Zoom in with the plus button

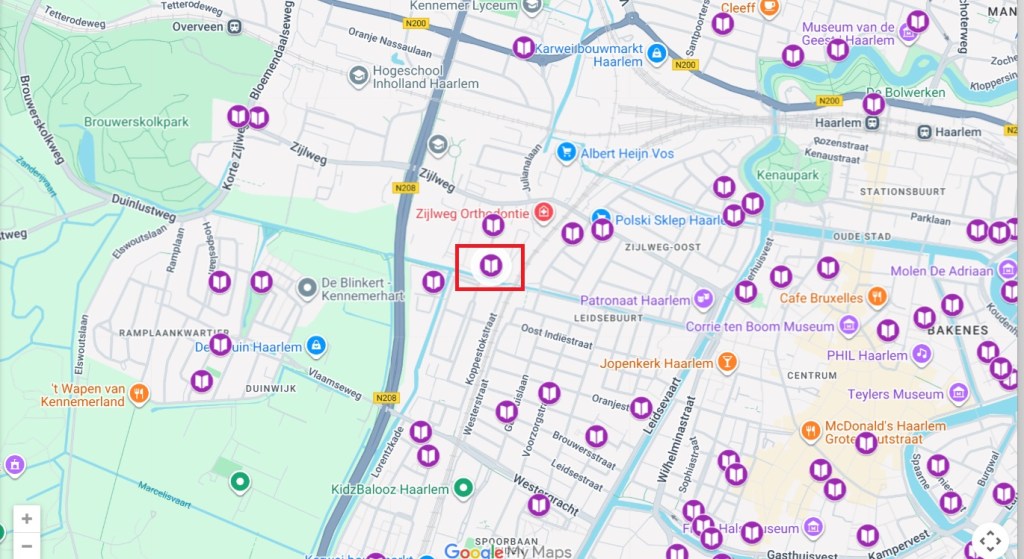pos(27,519)
